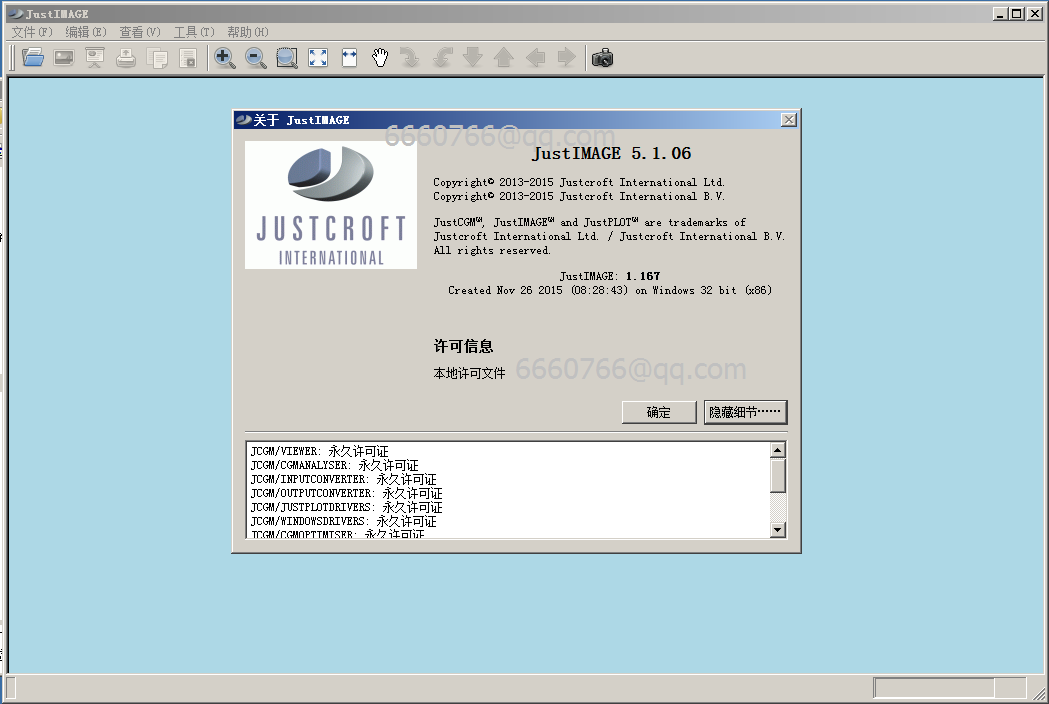The width and height of the screenshot is (1049, 704).
Task: Click the left arrow toolbar icon
Action: click(x=535, y=58)
